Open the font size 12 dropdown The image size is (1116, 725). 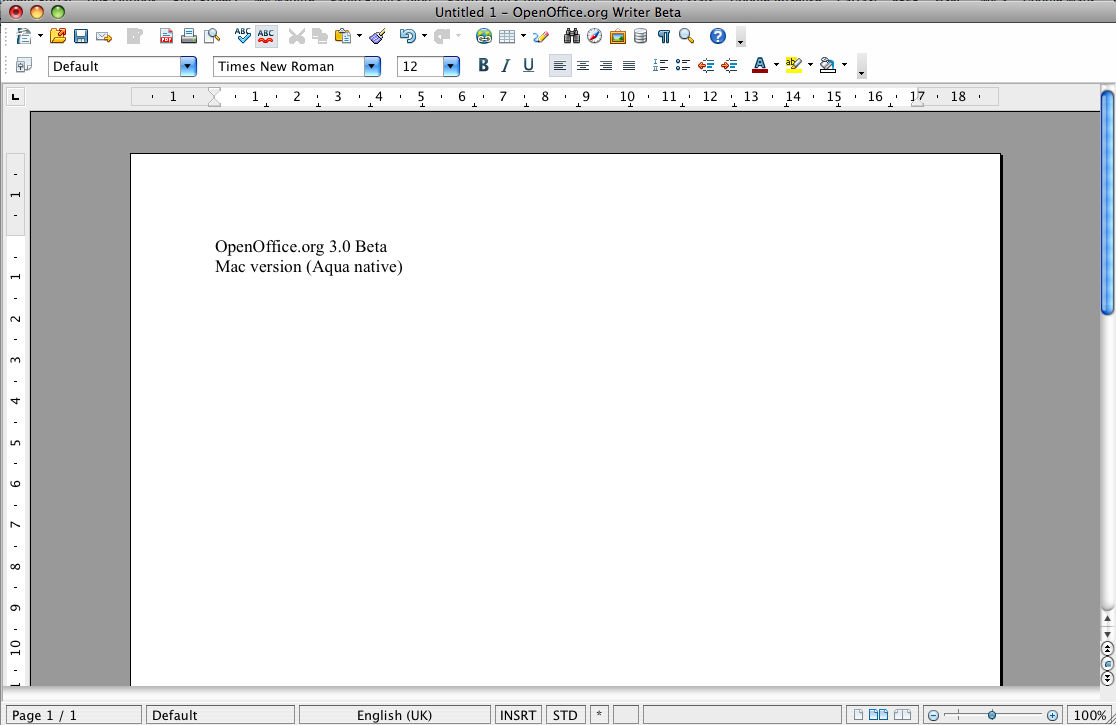[x=451, y=66]
